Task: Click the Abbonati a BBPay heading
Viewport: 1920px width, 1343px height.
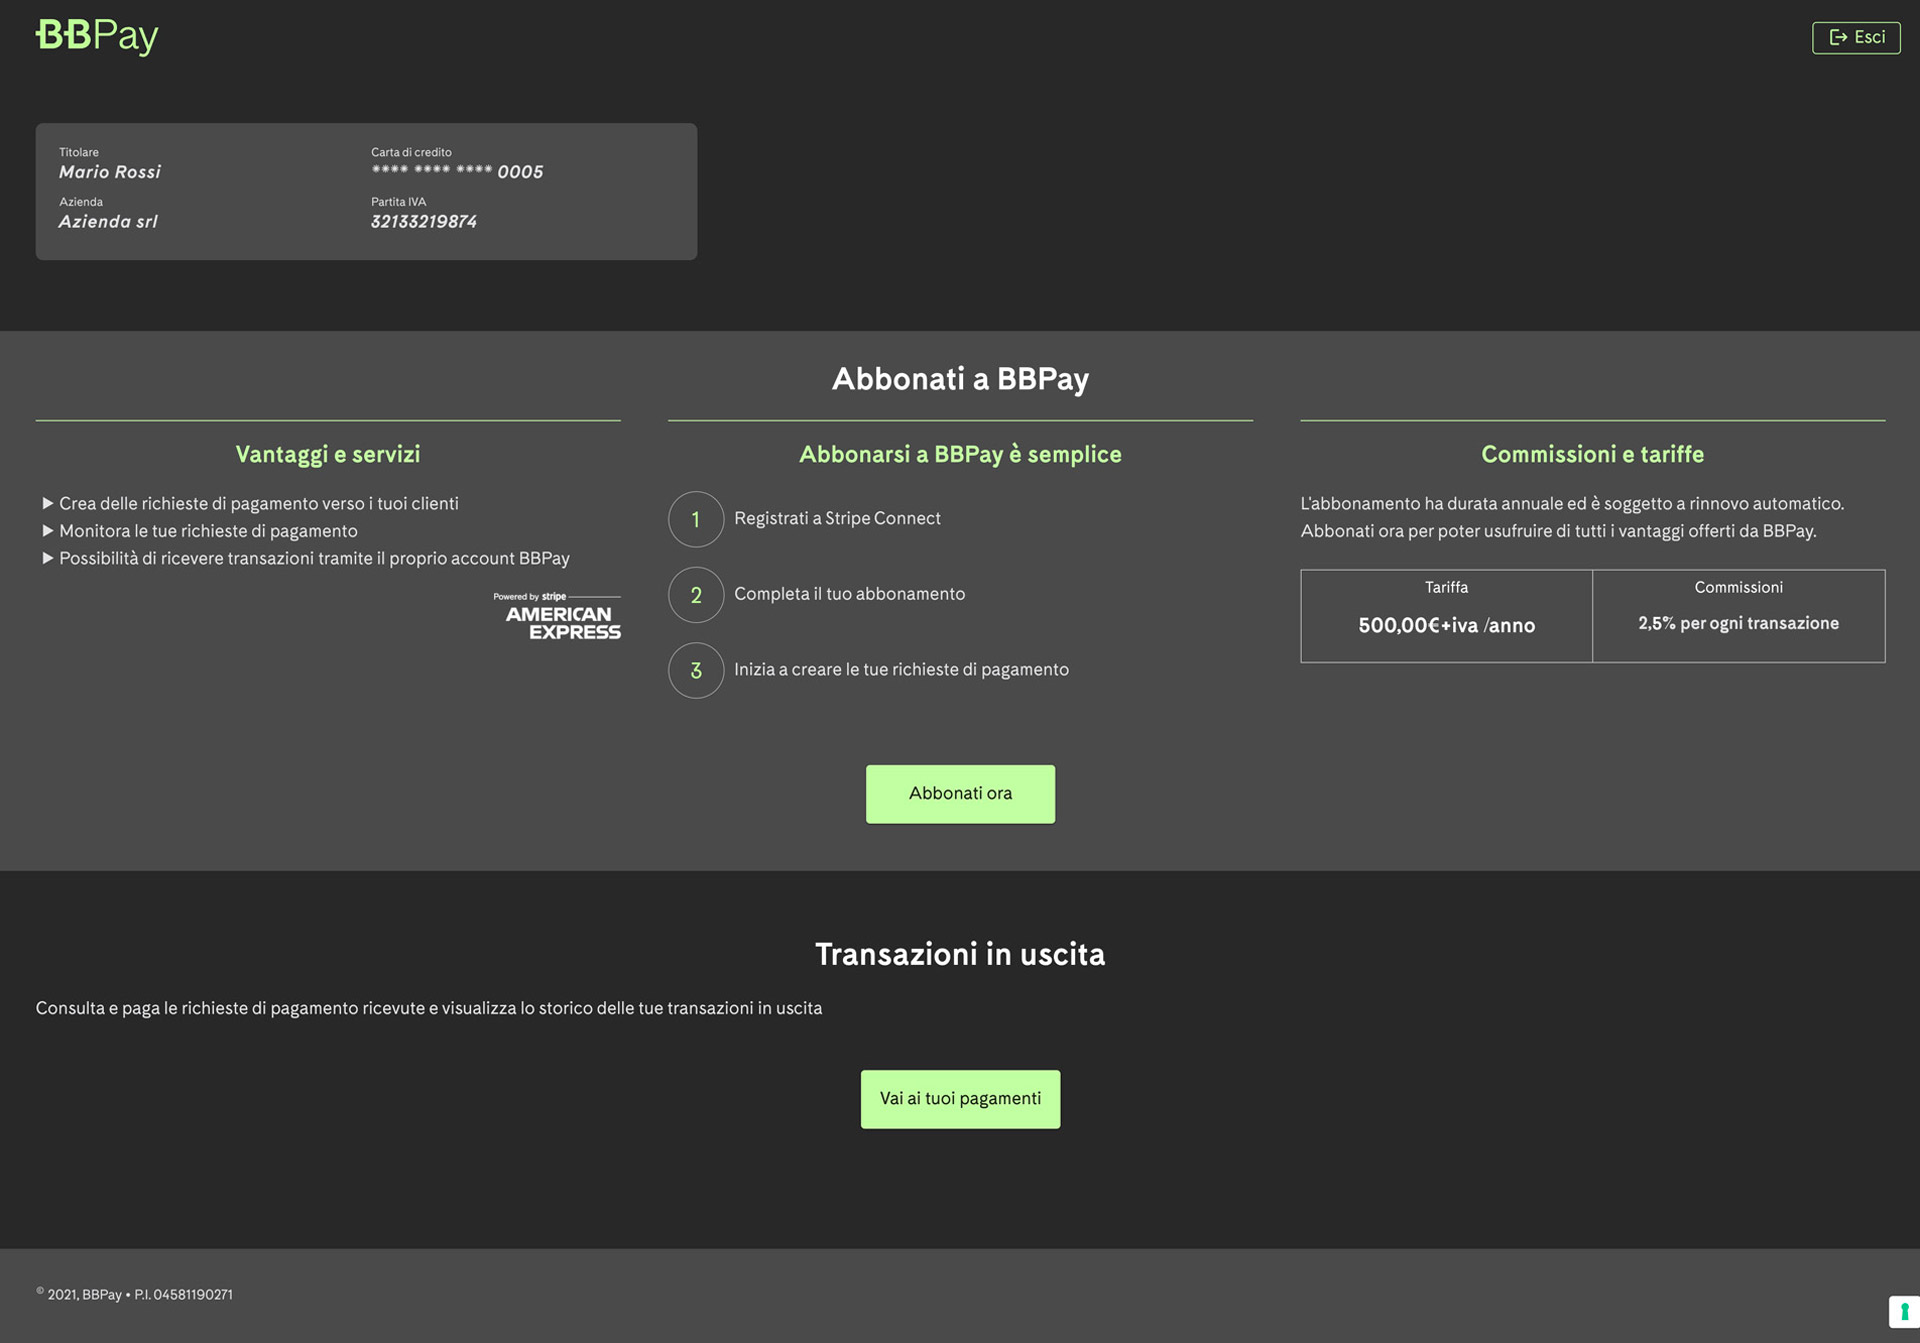Action: click(960, 379)
